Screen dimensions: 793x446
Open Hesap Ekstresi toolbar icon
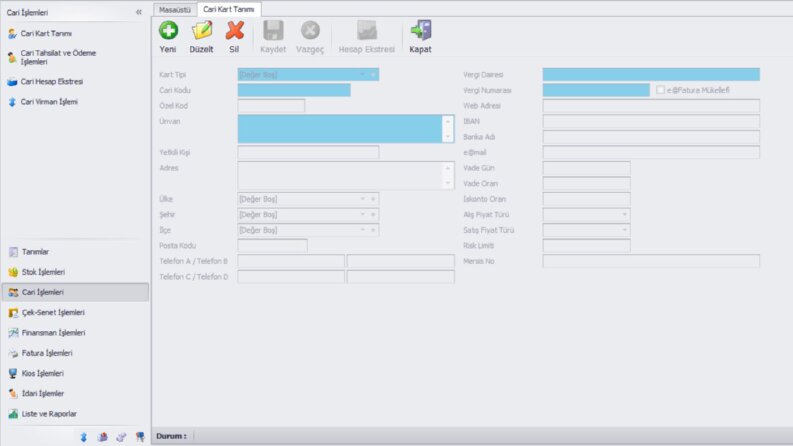pyautogui.click(x=367, y=30)
